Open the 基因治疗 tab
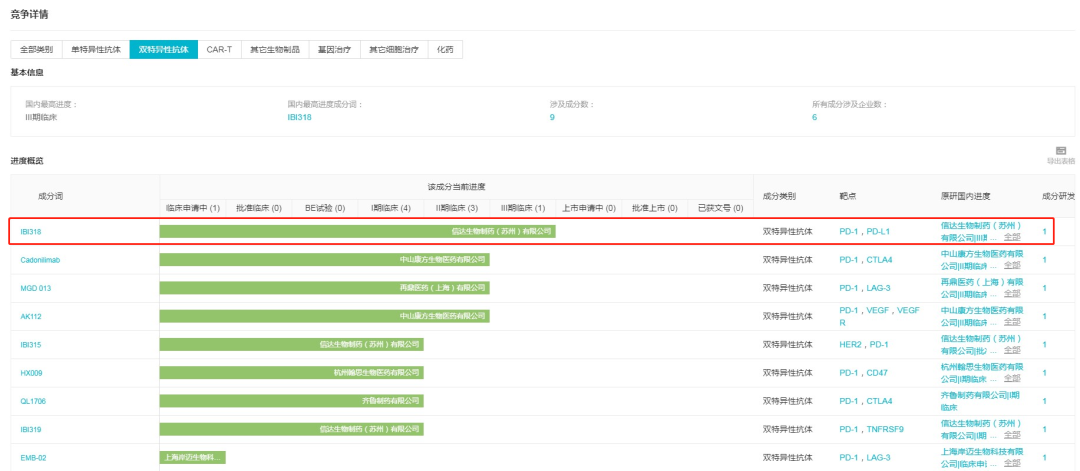1080x471 pixels. coord(335,50)
